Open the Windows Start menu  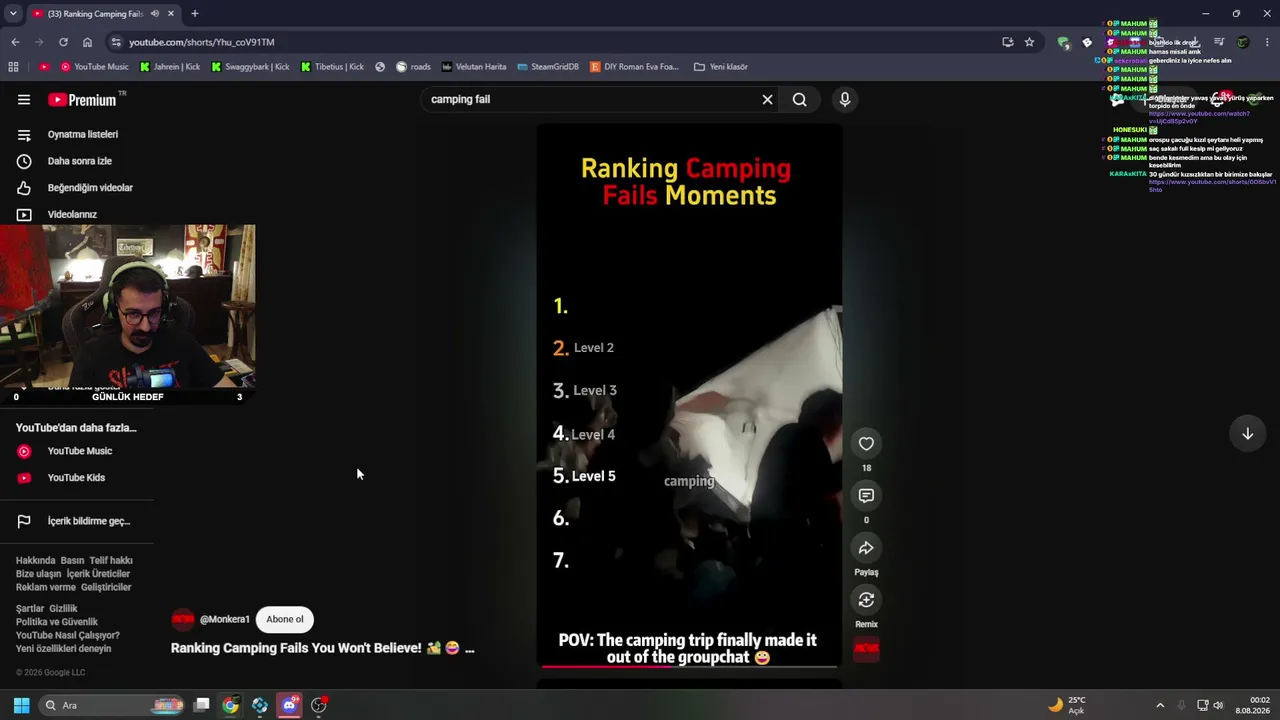[21, 705]
